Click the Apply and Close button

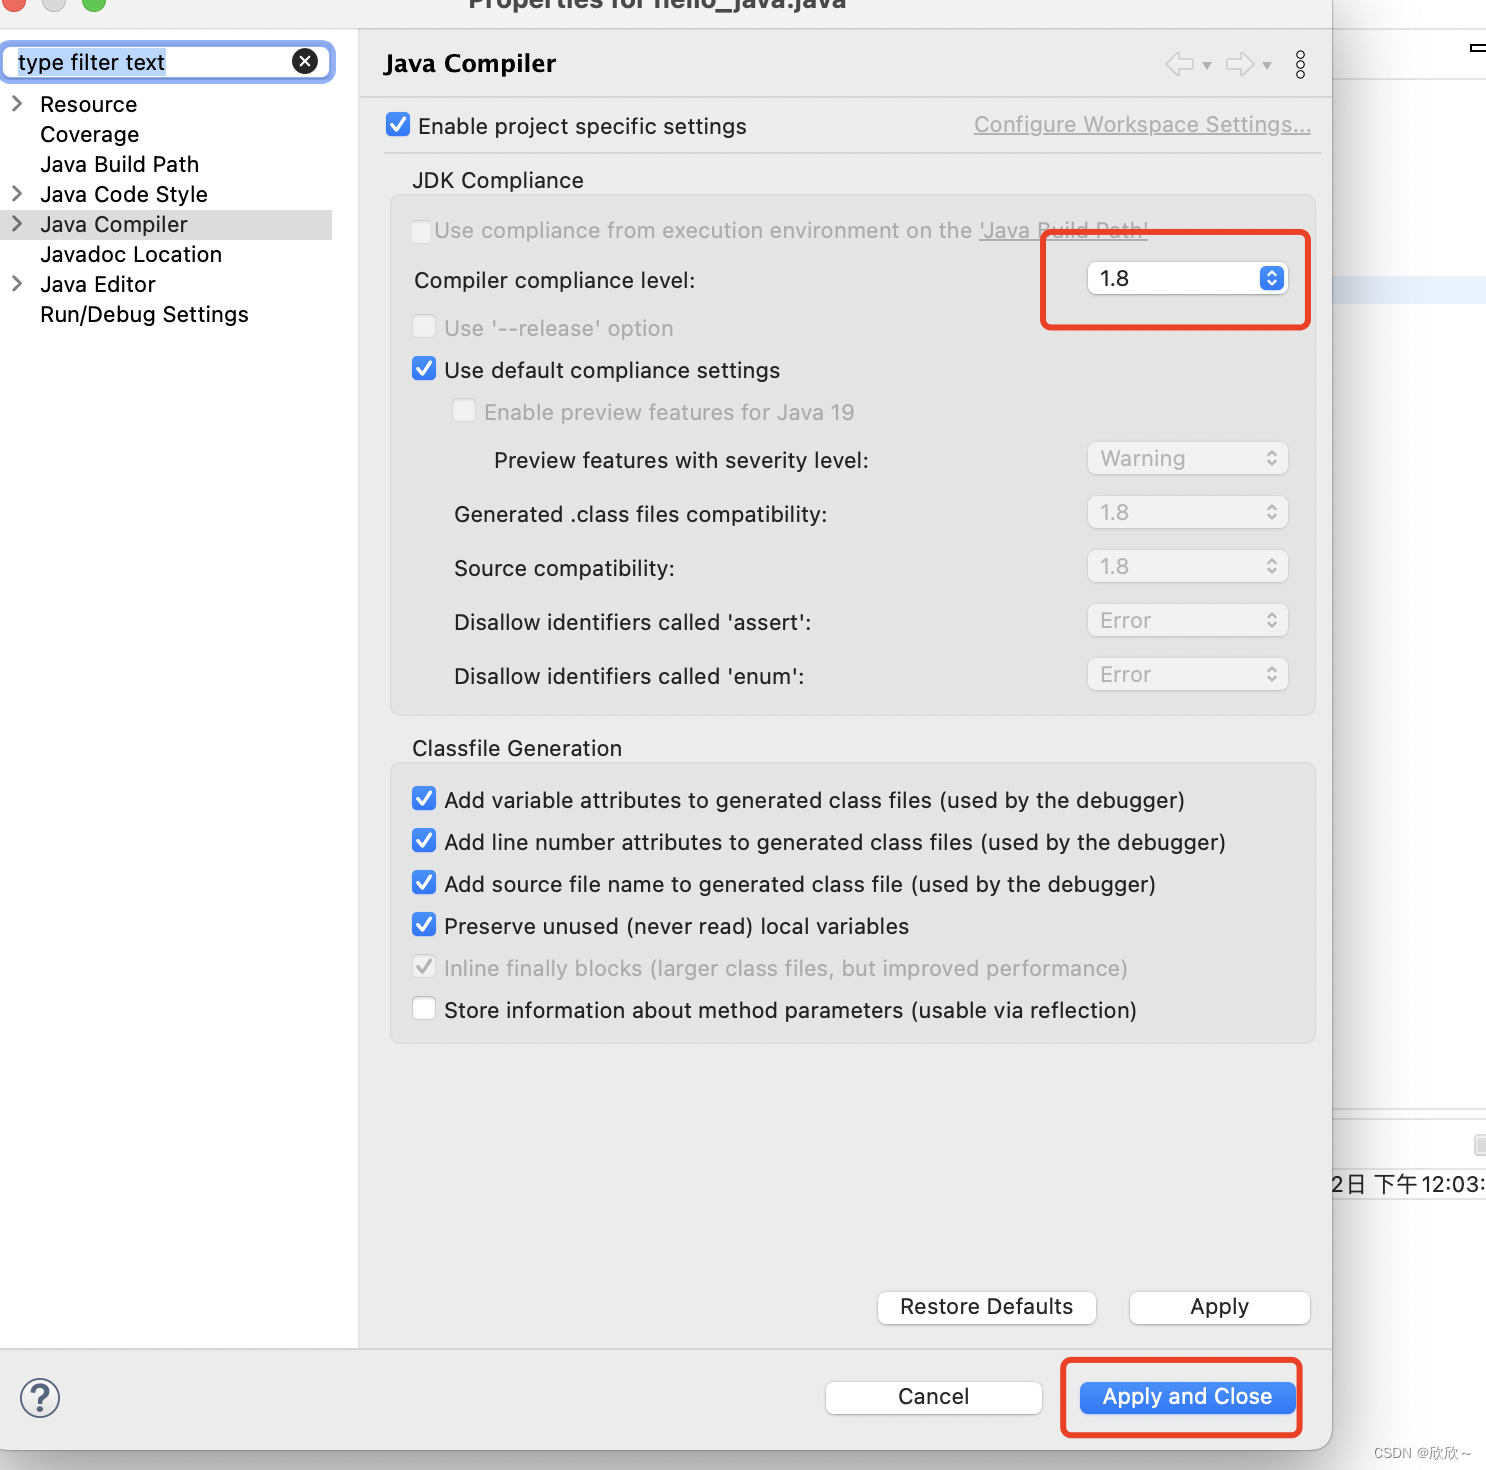[1184, 1396]
